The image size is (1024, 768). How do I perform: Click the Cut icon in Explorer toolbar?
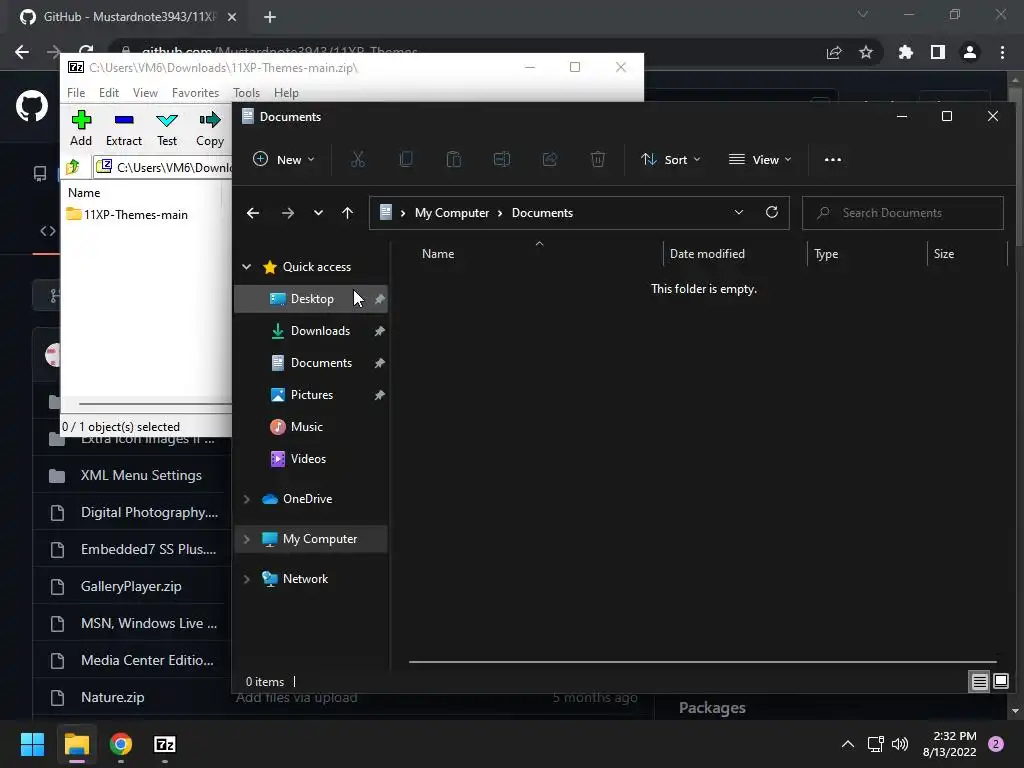coord(358,159)
